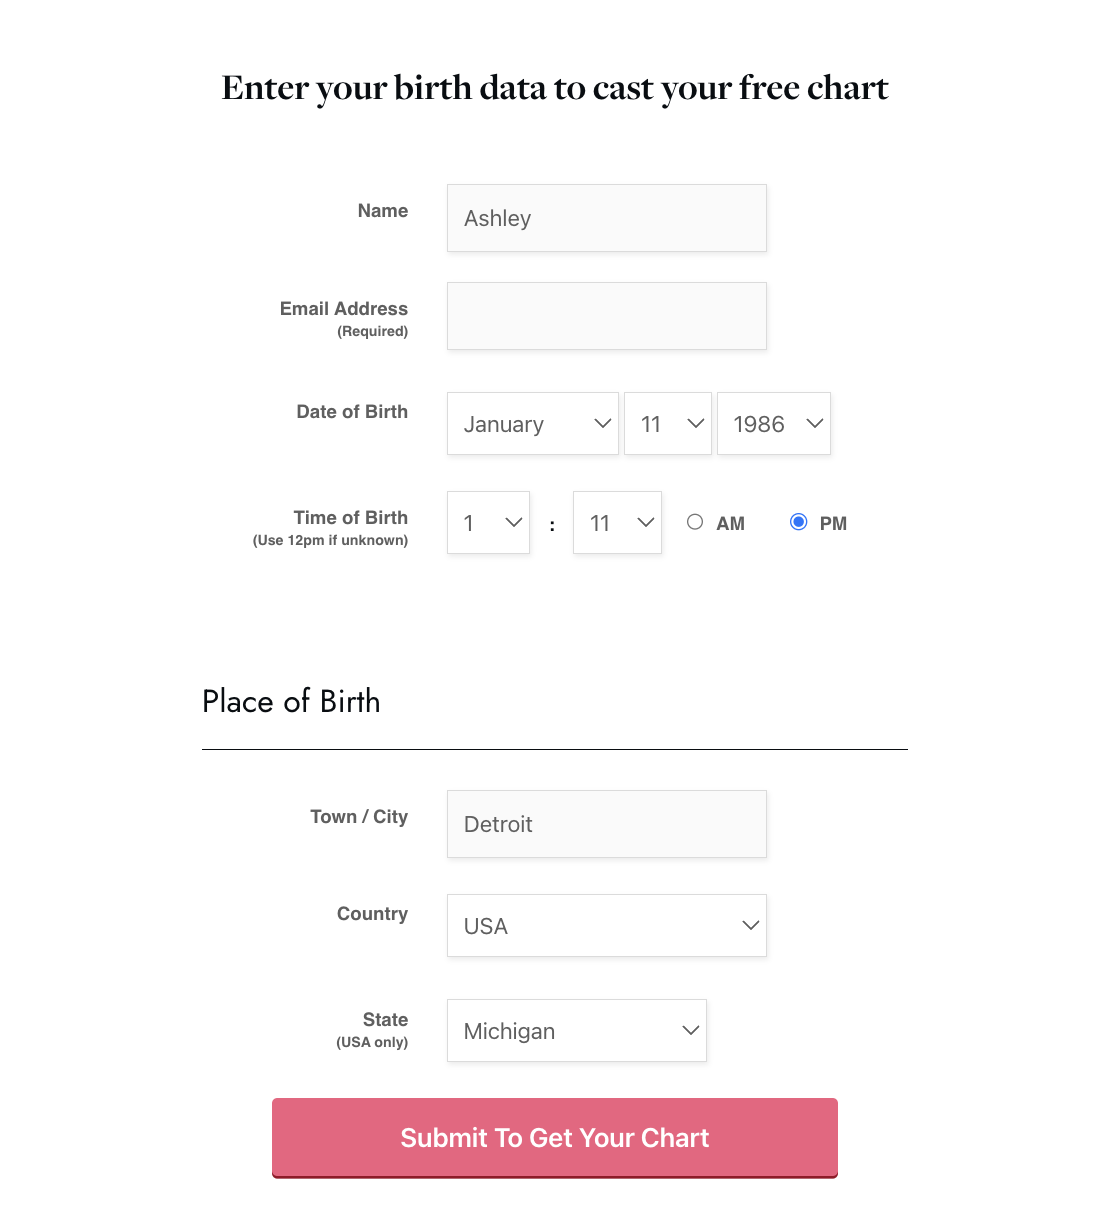Select the AM radio button
This screenshot has height=1222, width=1116.
tap(695, 521)
